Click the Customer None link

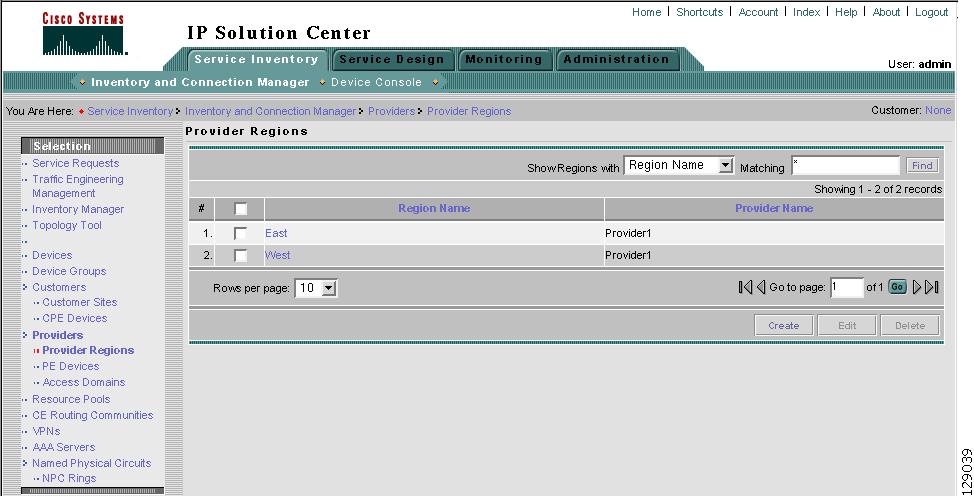[x=938, y=110]
